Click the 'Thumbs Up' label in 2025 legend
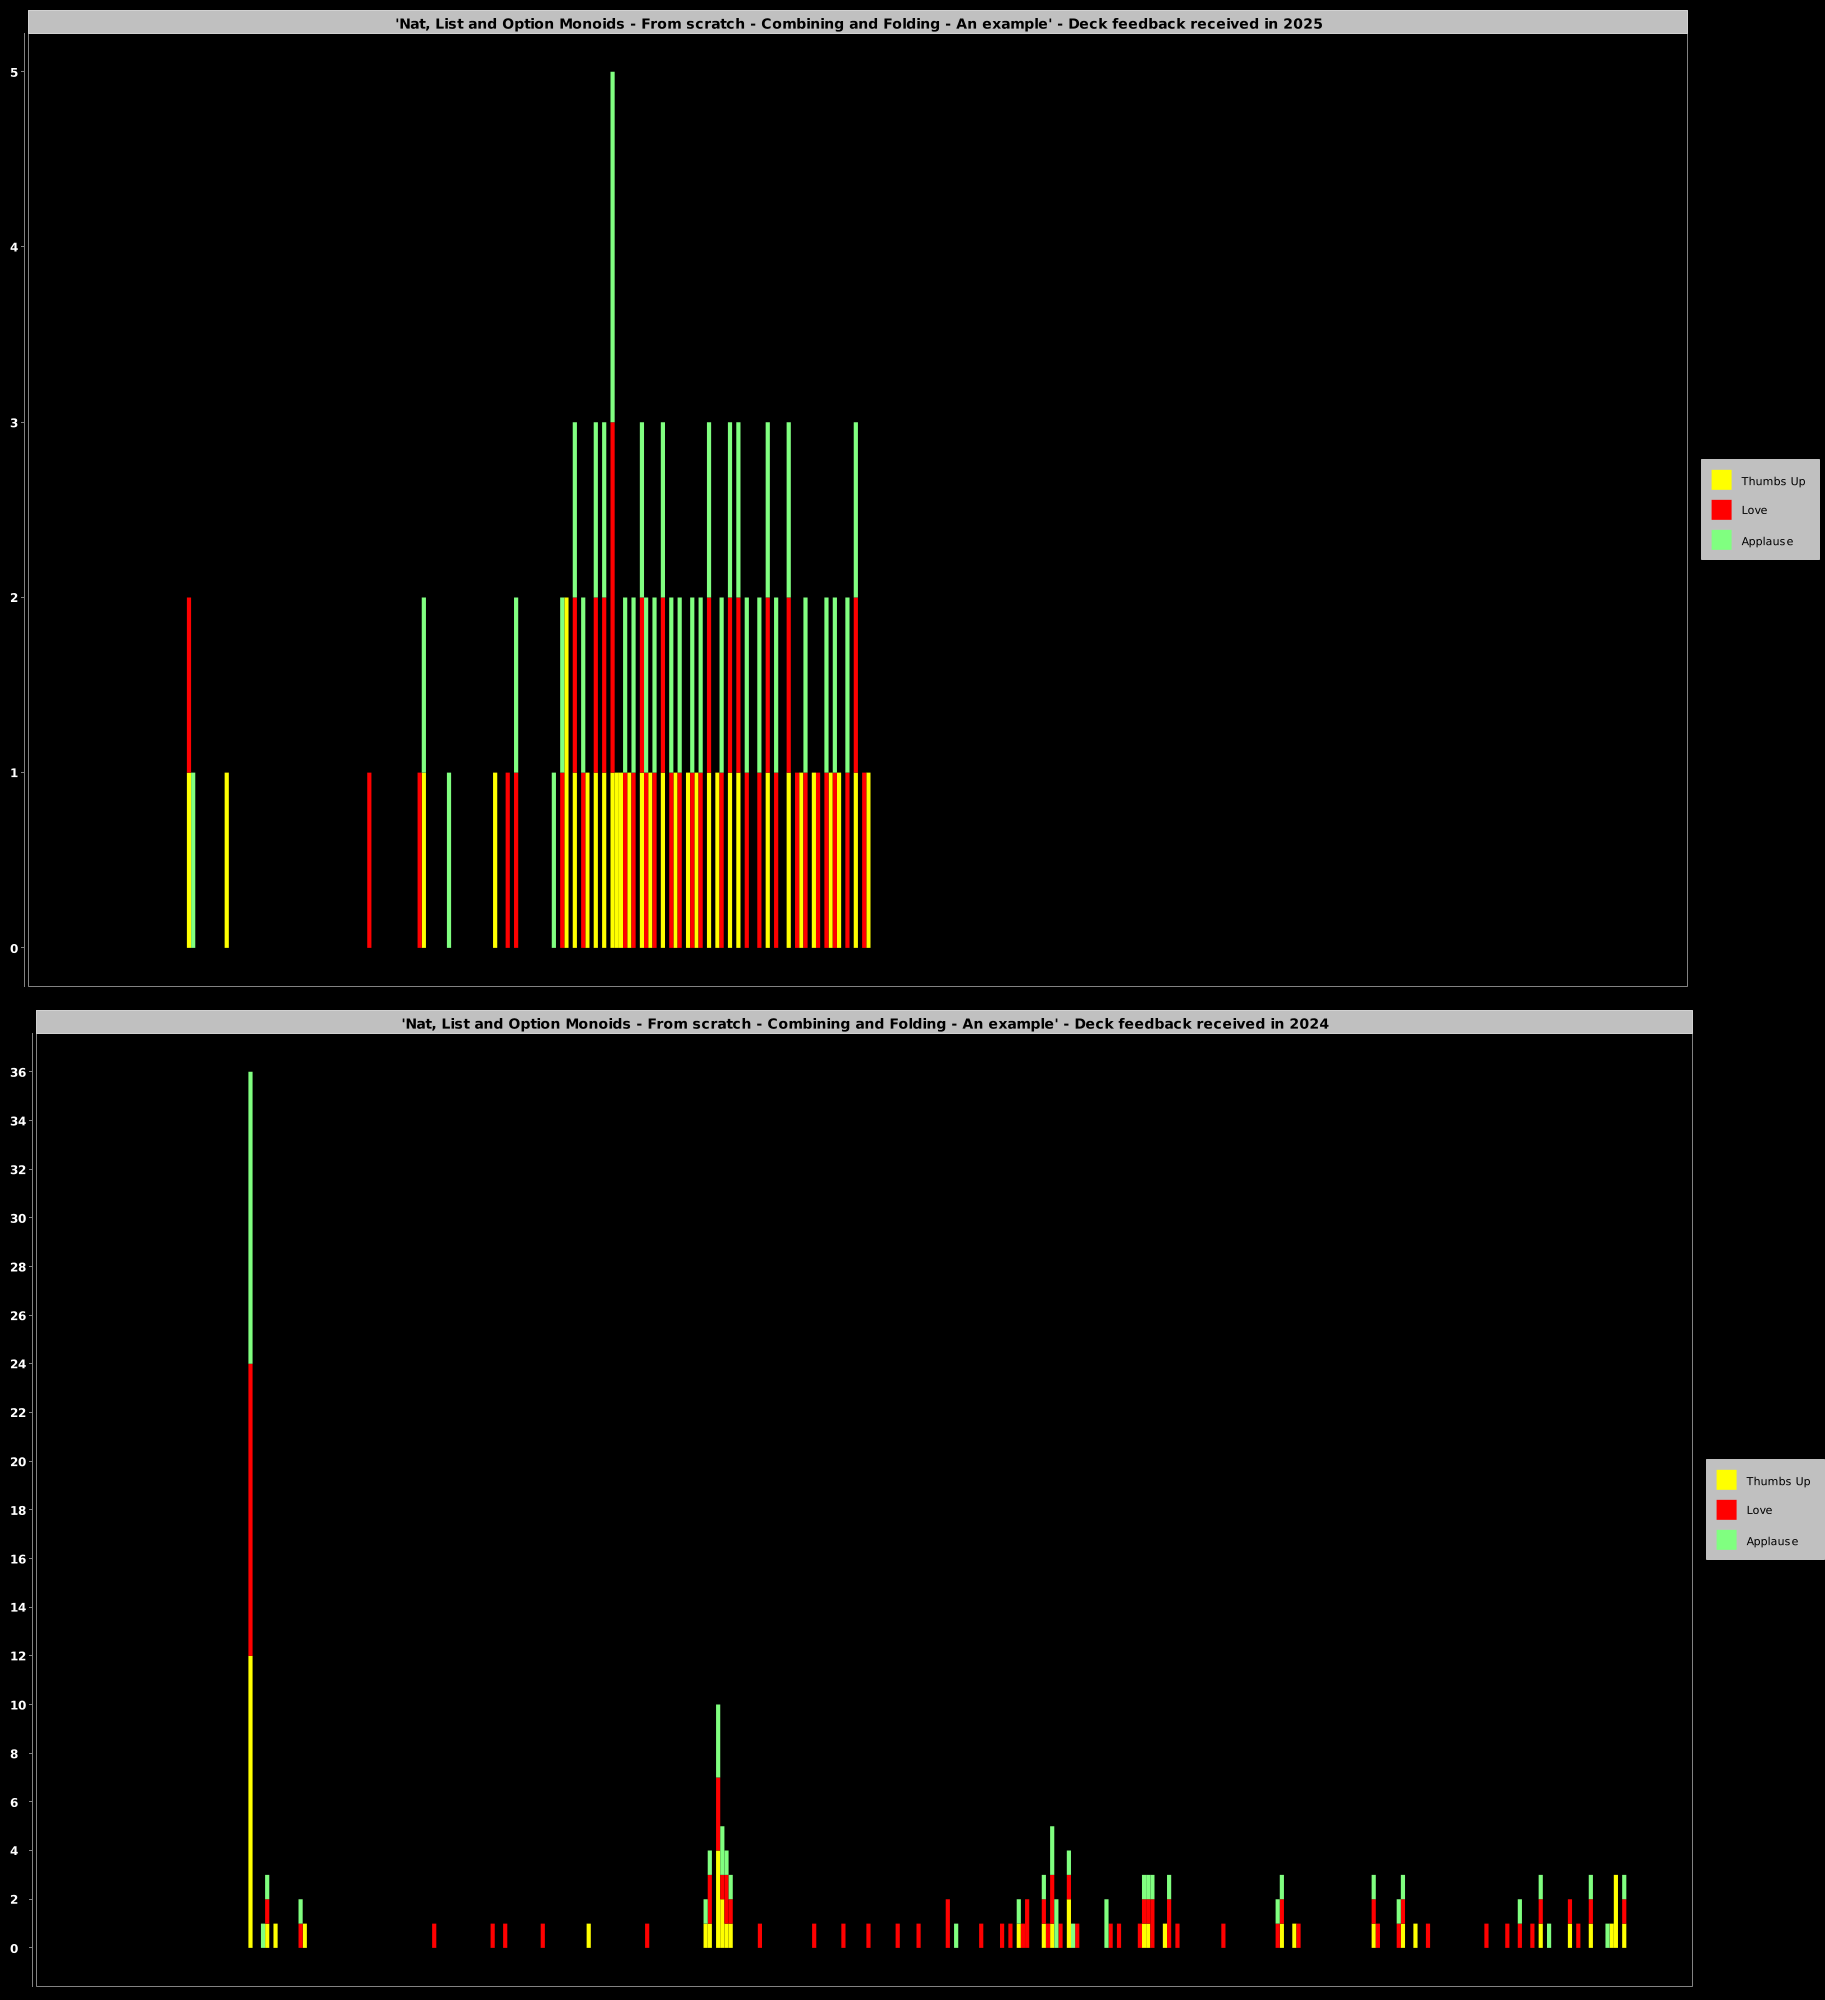The image size is (1825, 2000). pyautogui.click(x=1772, y=481)
